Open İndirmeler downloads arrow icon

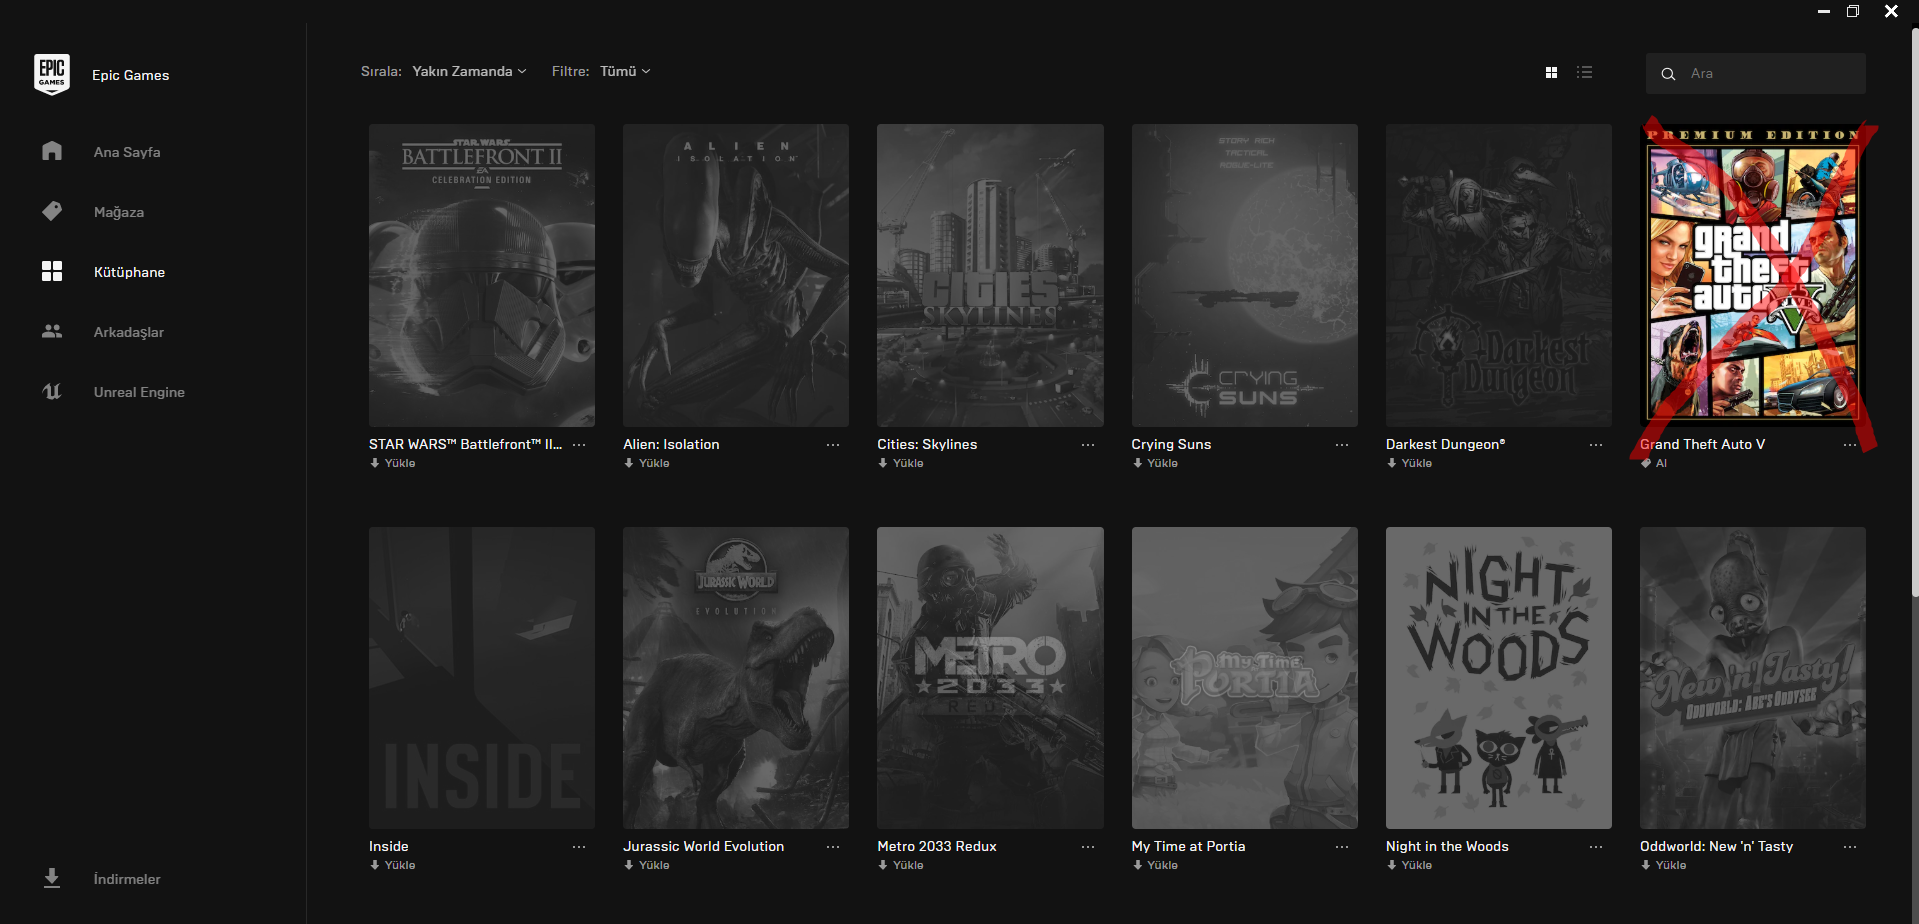click(x=52, y=878)
